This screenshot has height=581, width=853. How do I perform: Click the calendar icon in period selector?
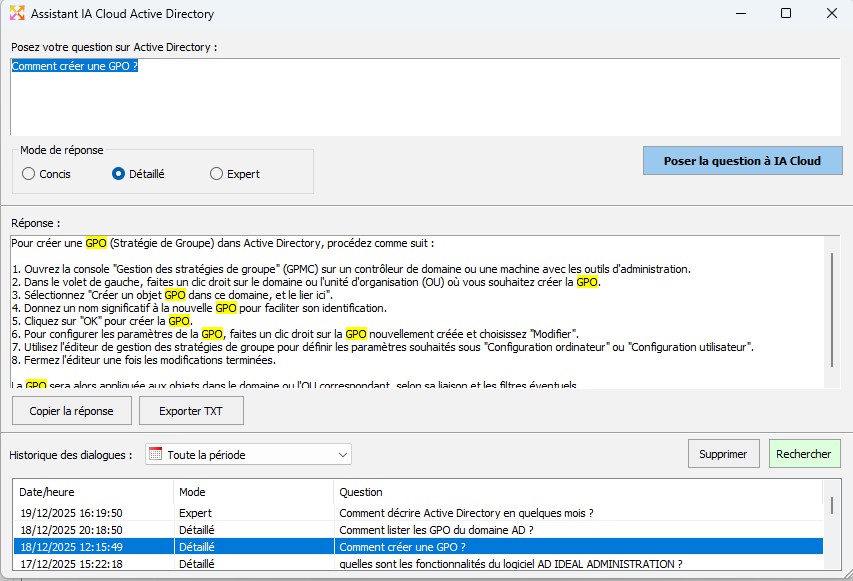point(155,454)
